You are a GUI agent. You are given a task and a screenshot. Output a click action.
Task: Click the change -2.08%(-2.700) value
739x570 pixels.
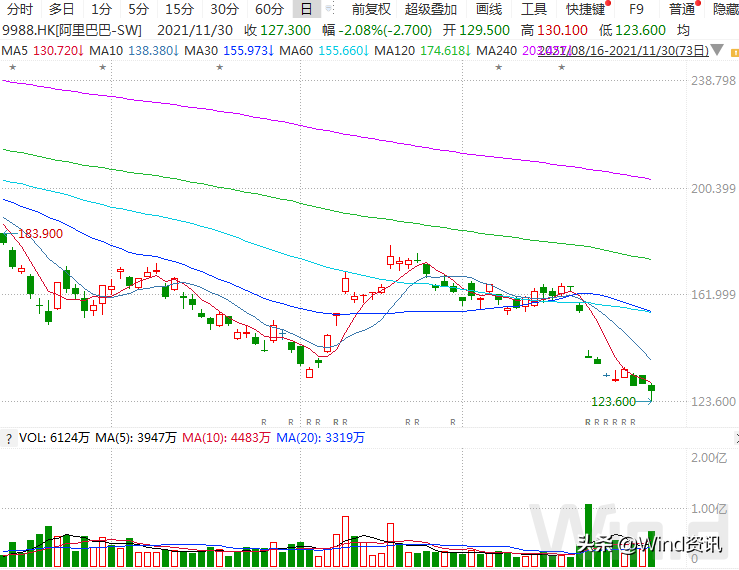pos(385,31)
